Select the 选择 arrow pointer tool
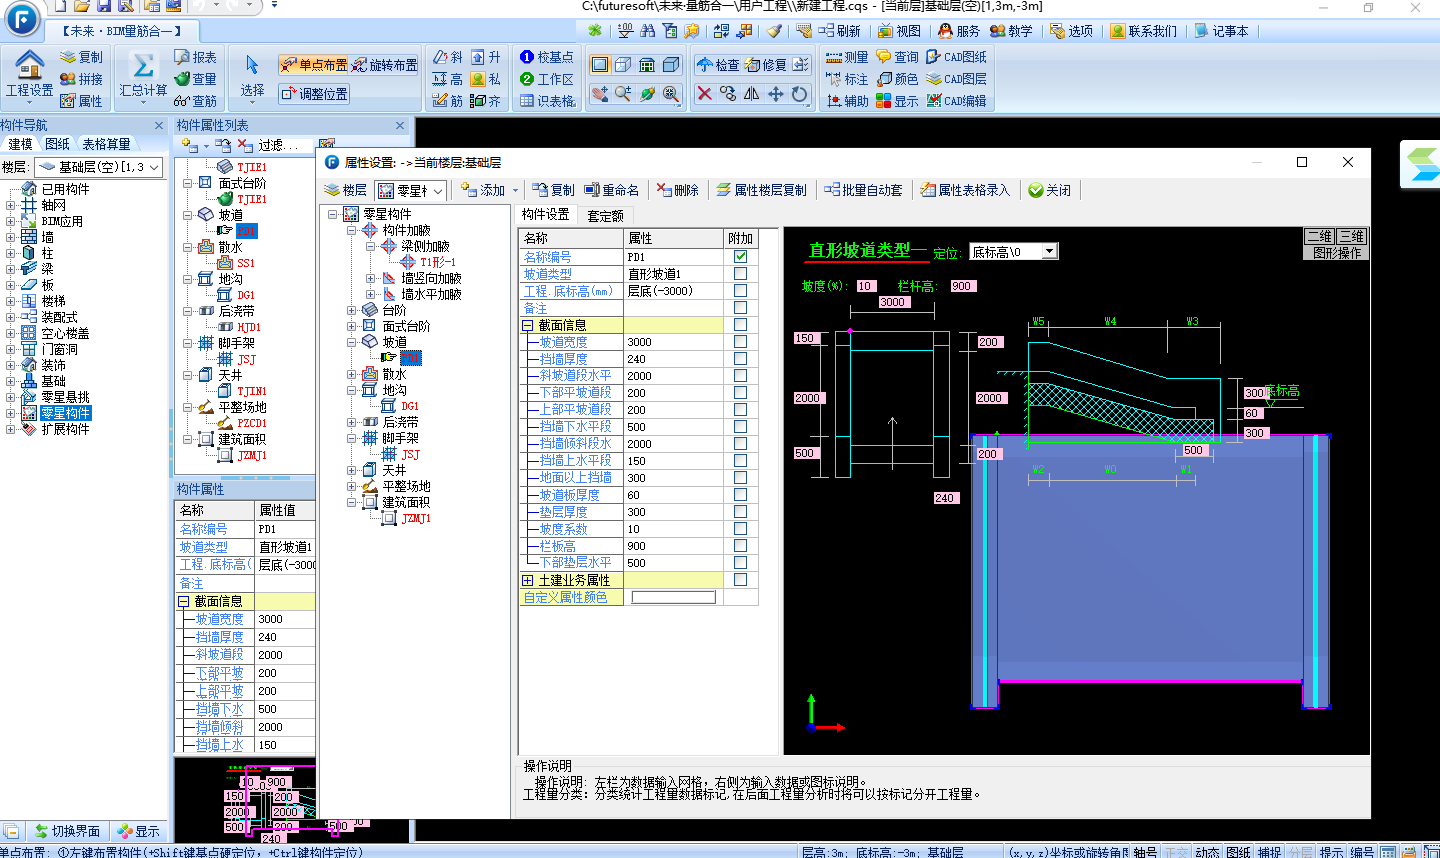Image resolution: width=1440 pixels, height=858 pixels. [x=252, y=77]
